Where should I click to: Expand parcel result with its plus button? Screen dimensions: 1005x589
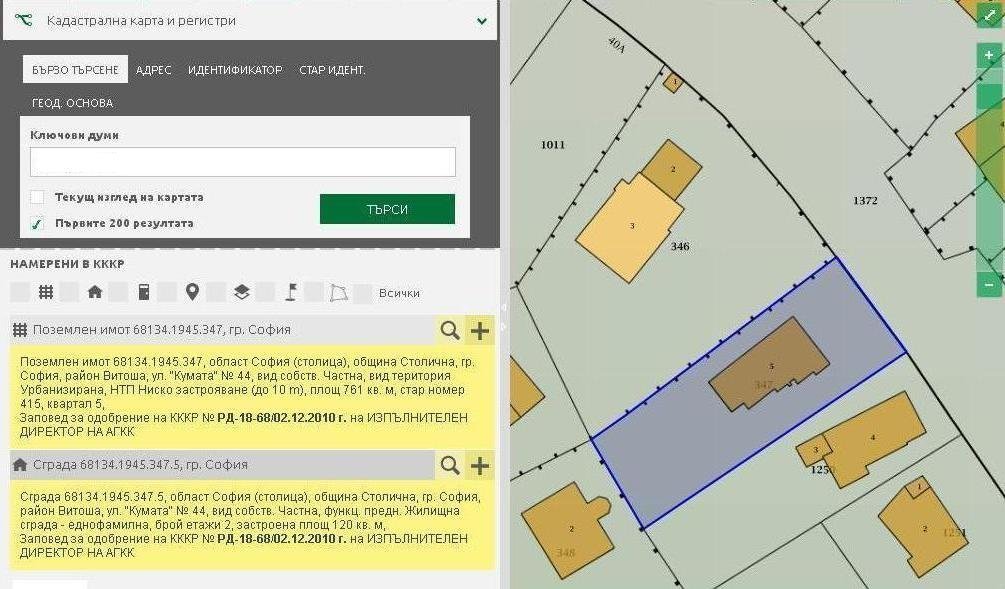click(480, 330)
